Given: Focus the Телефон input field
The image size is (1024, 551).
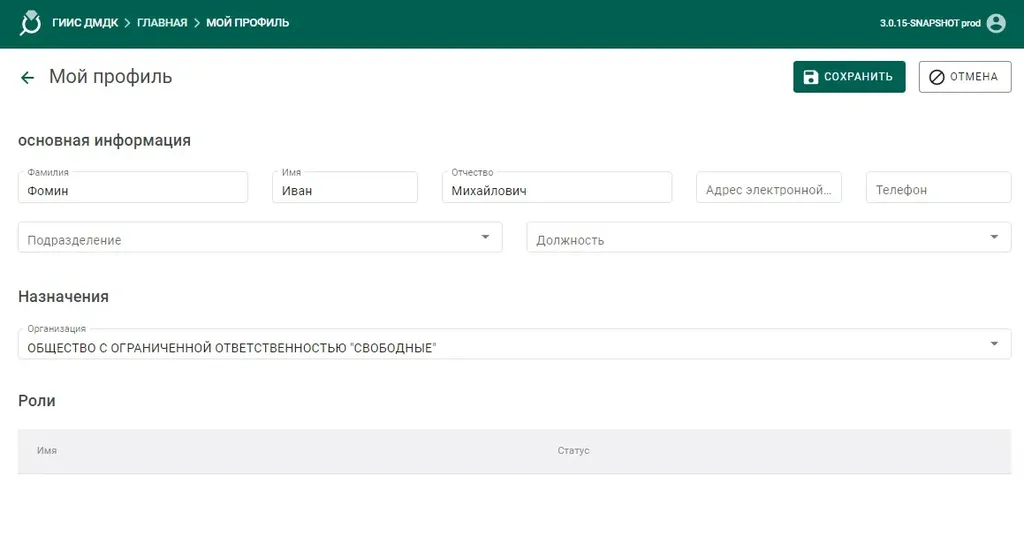Looking at the screenshot, I should click(938, 190).
